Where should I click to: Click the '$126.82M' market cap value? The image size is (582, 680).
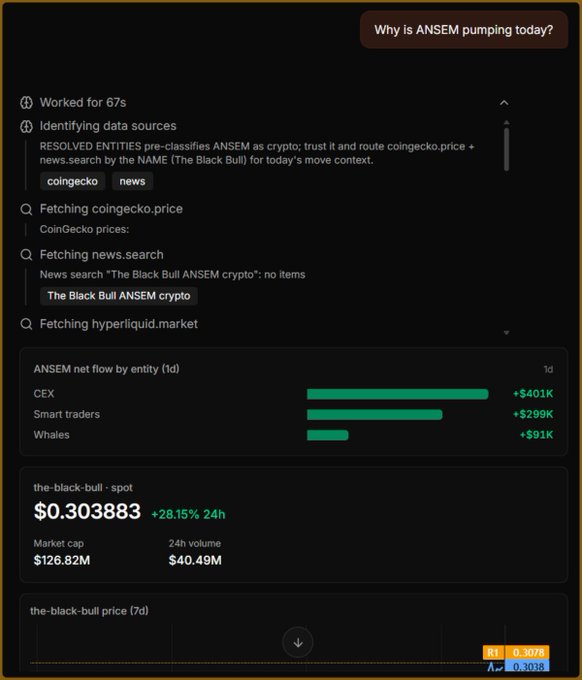pos(62,560)
